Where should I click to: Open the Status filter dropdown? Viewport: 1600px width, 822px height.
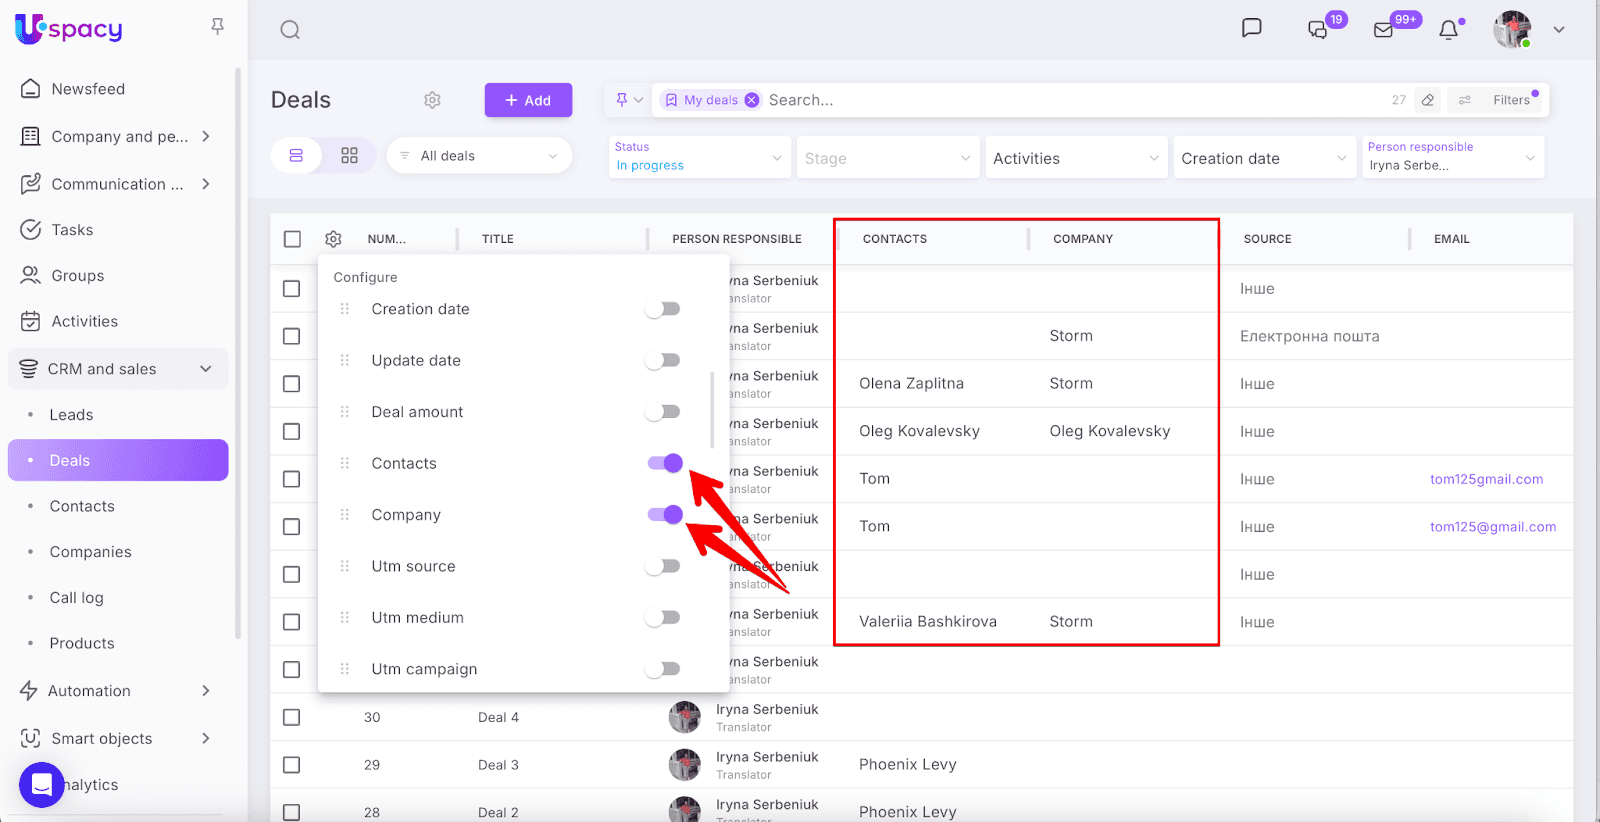[698, 158]
